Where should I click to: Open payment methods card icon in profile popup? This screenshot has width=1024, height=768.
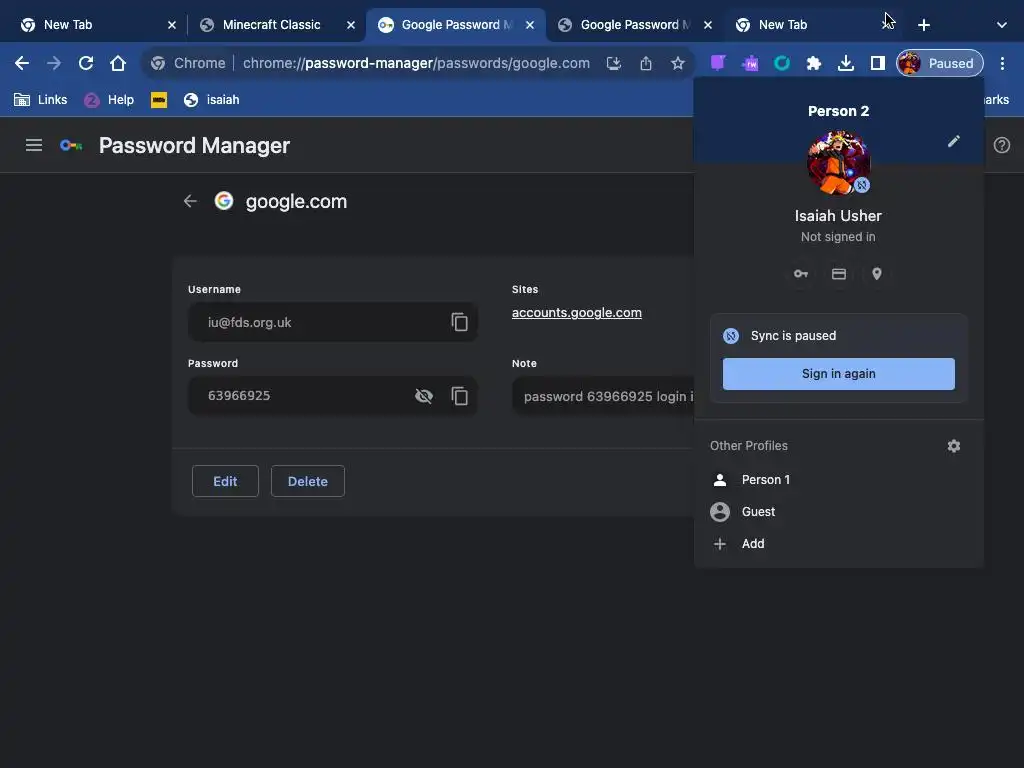(839, 274)
